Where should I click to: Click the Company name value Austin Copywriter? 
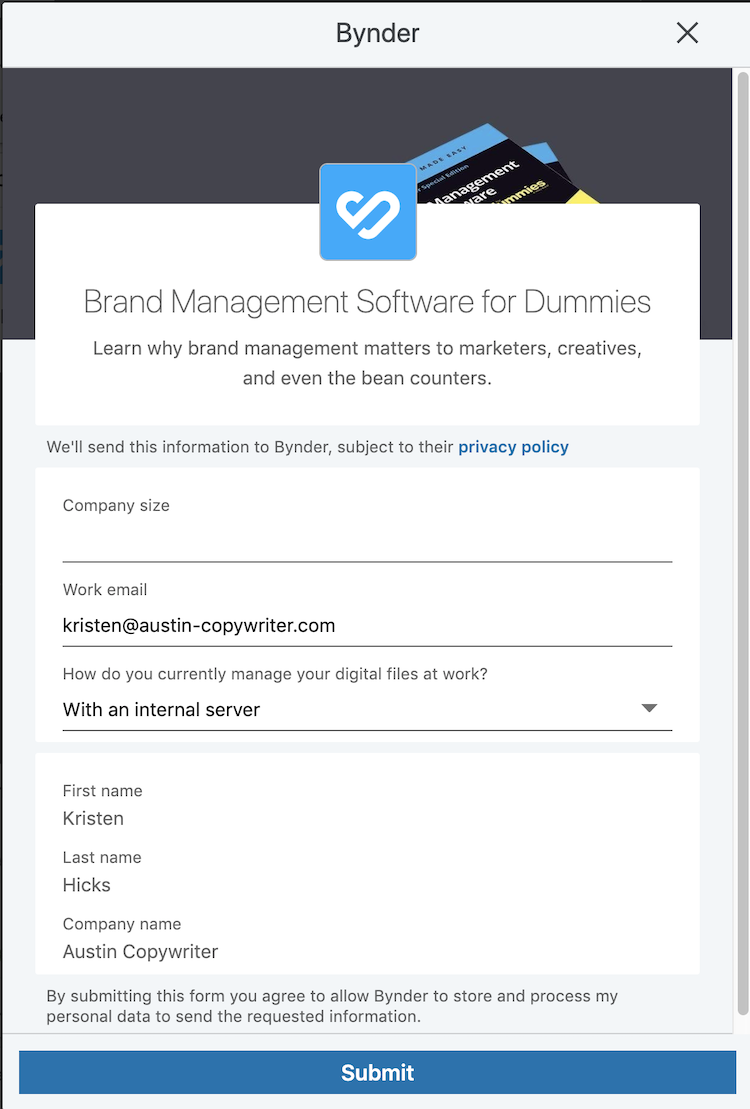(x=140, y=951)
